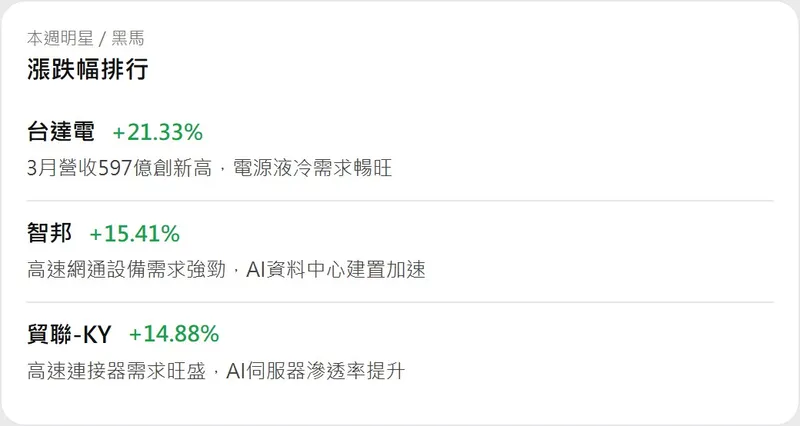
Task: Click the '漲跌幅排行' card title
Action: tap(88, 70)
